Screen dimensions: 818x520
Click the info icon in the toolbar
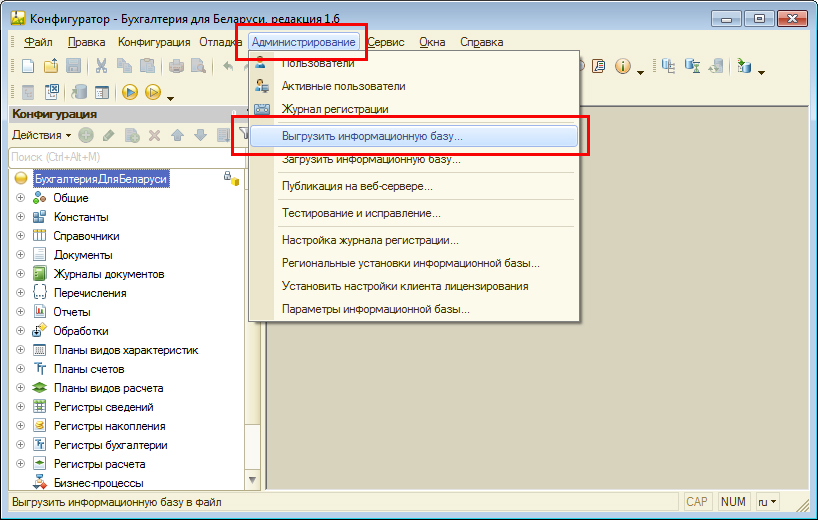click(x=623, y=67)
